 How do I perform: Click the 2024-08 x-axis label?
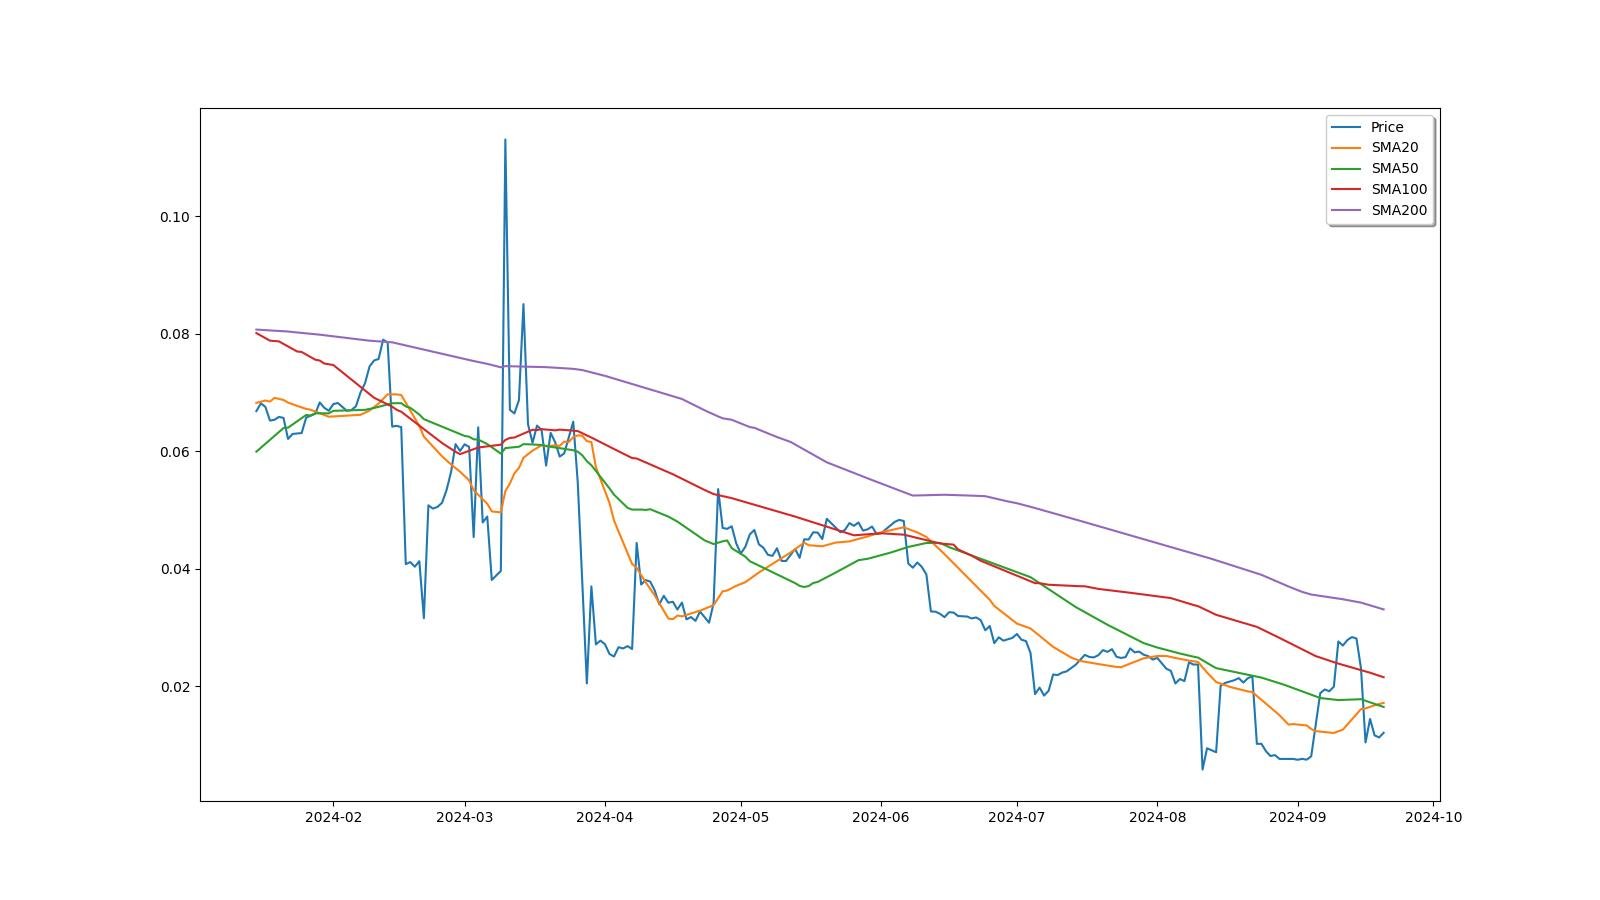click(x=1157, y=817)
